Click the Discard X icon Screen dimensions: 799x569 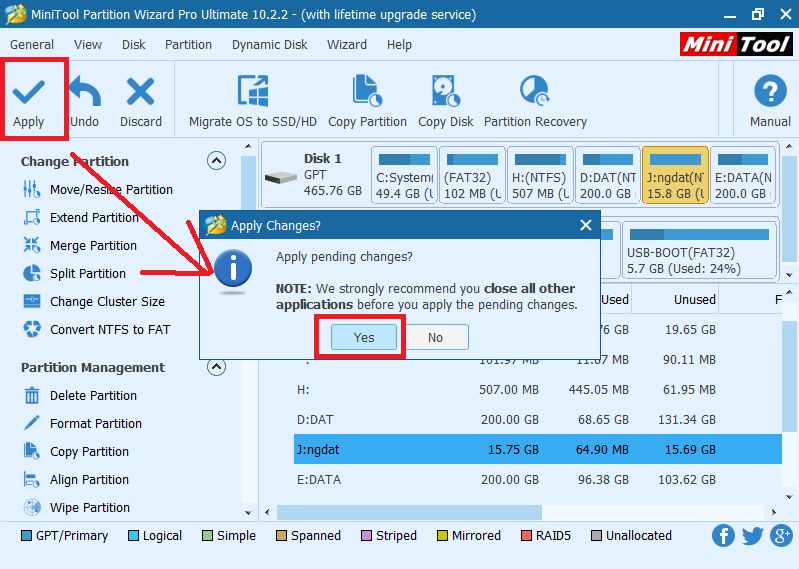141,91
